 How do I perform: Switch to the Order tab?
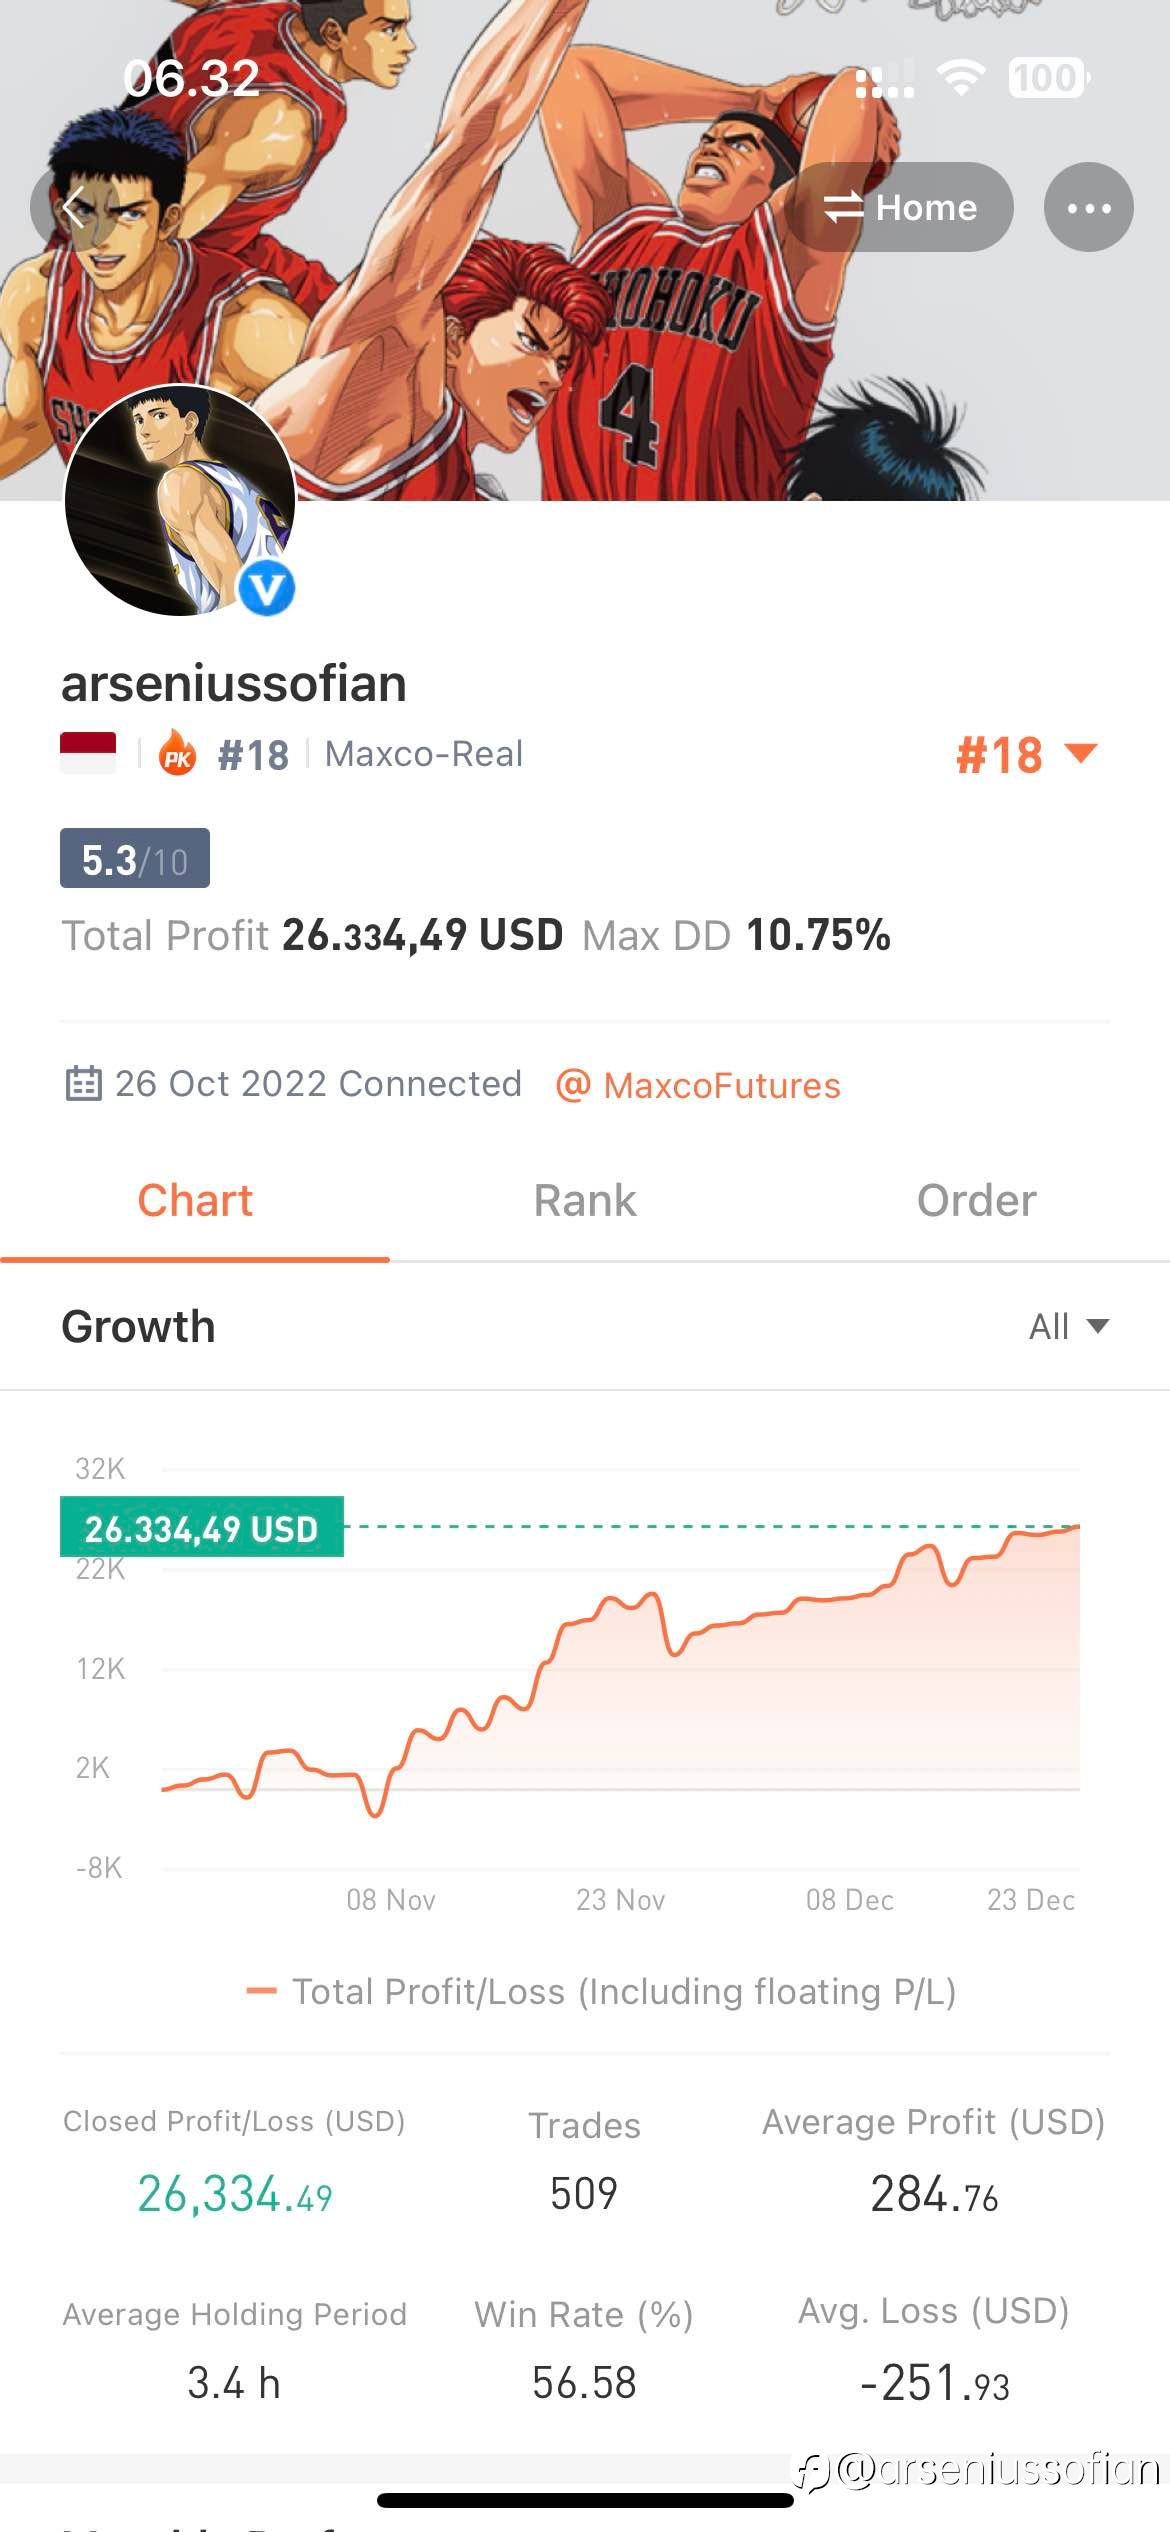976,1201
